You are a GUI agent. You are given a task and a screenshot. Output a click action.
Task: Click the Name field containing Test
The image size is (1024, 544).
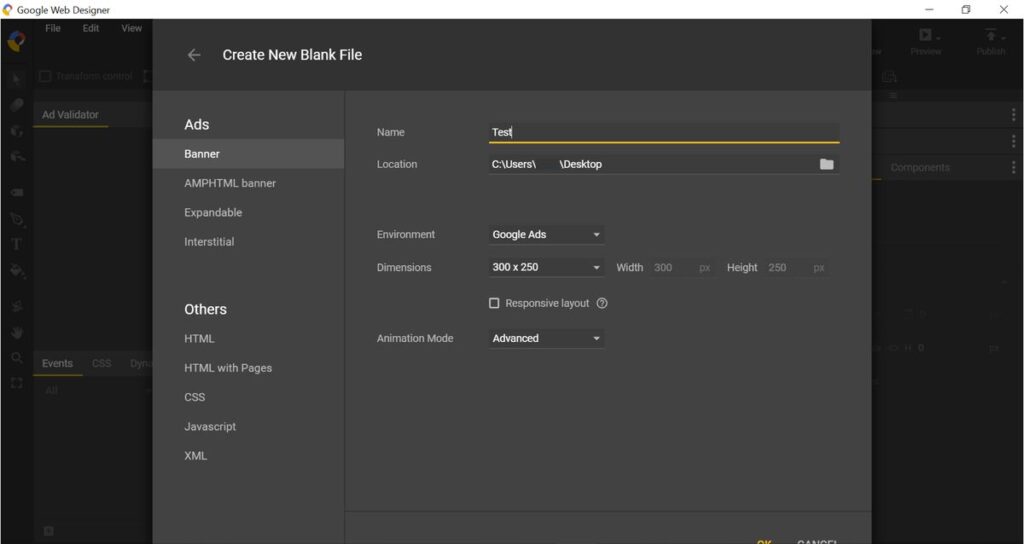click(664, 132)
